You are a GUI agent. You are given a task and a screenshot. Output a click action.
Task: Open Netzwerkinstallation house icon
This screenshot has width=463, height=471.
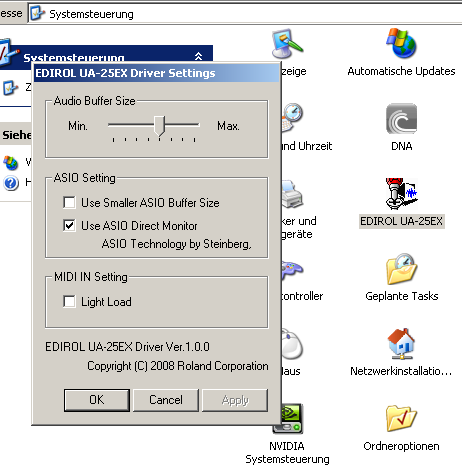pos(401,344)
